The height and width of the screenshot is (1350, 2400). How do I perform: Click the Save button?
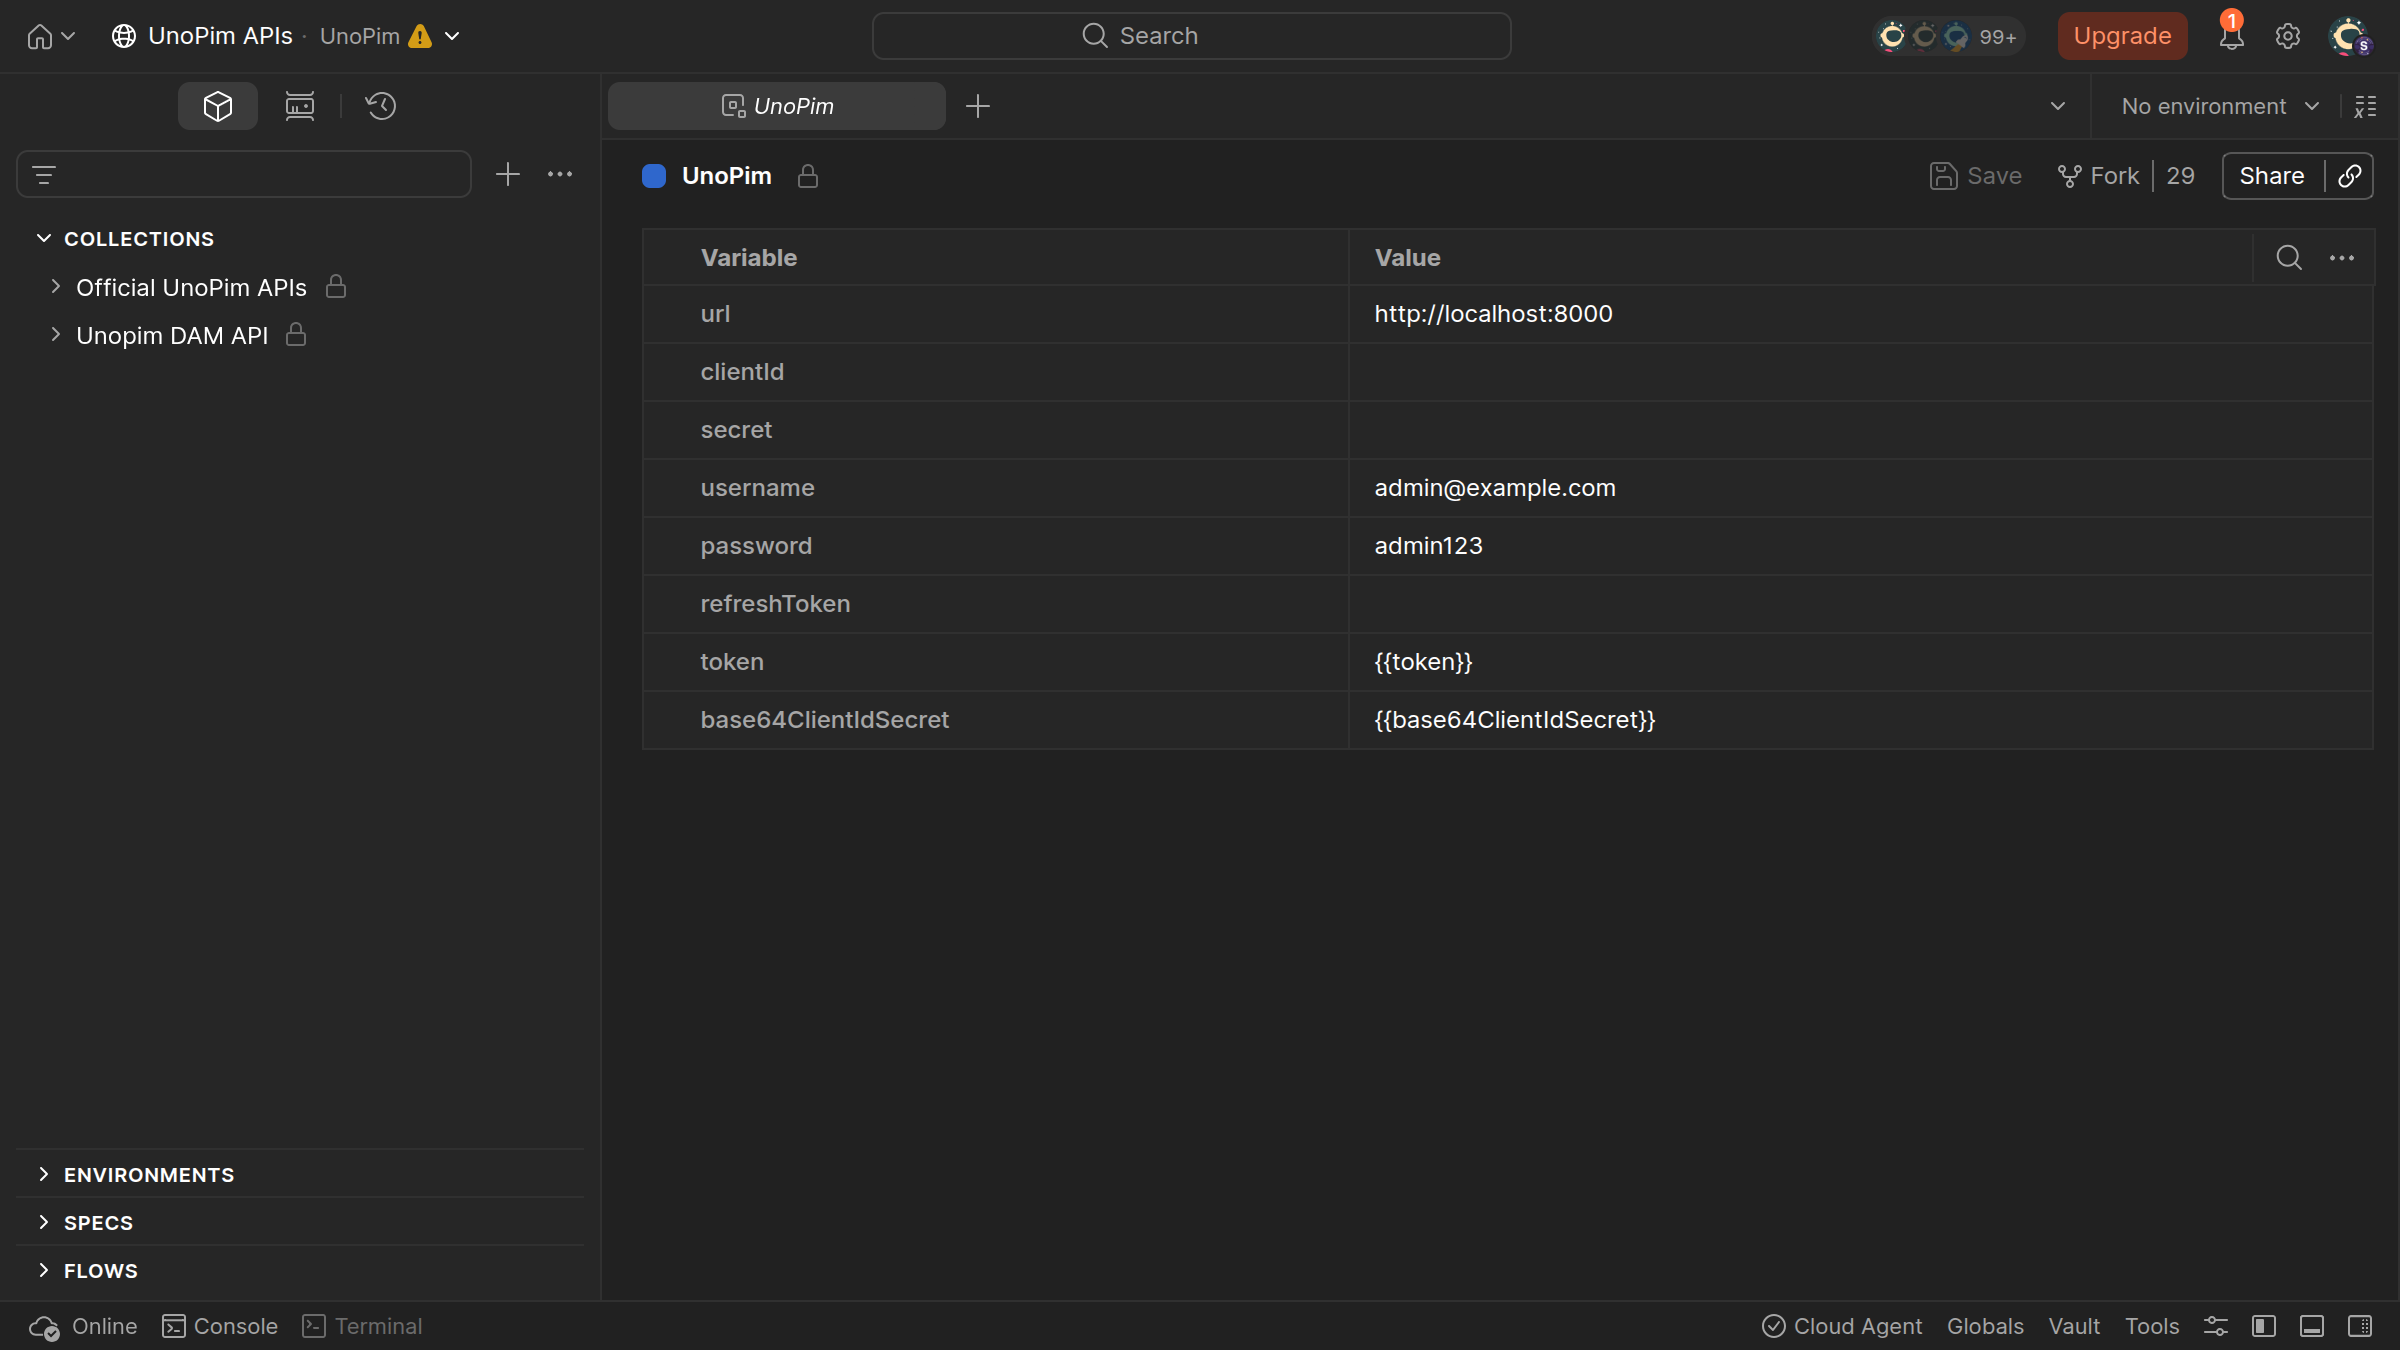coord(1976,176)
